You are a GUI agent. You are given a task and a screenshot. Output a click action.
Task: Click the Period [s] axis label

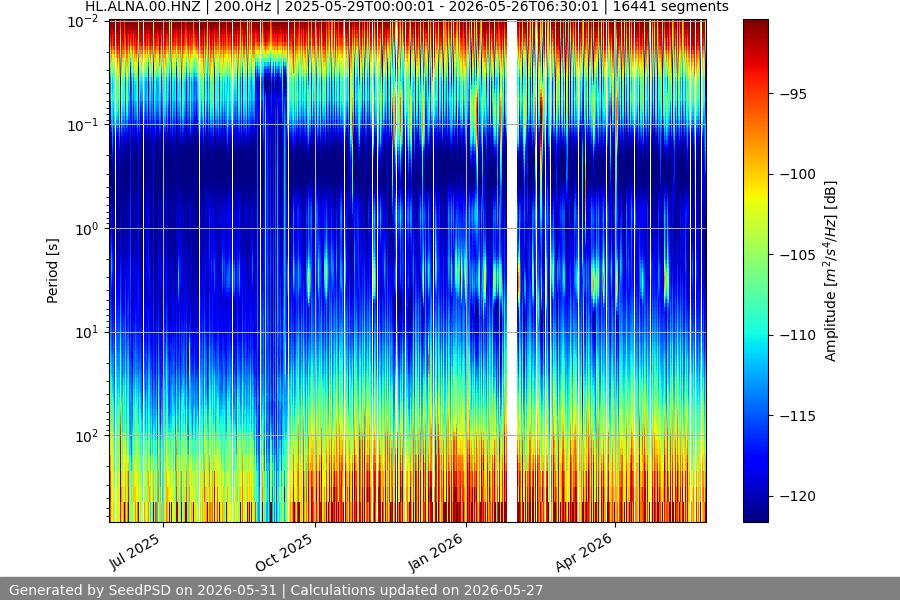[x=52, y=271]
